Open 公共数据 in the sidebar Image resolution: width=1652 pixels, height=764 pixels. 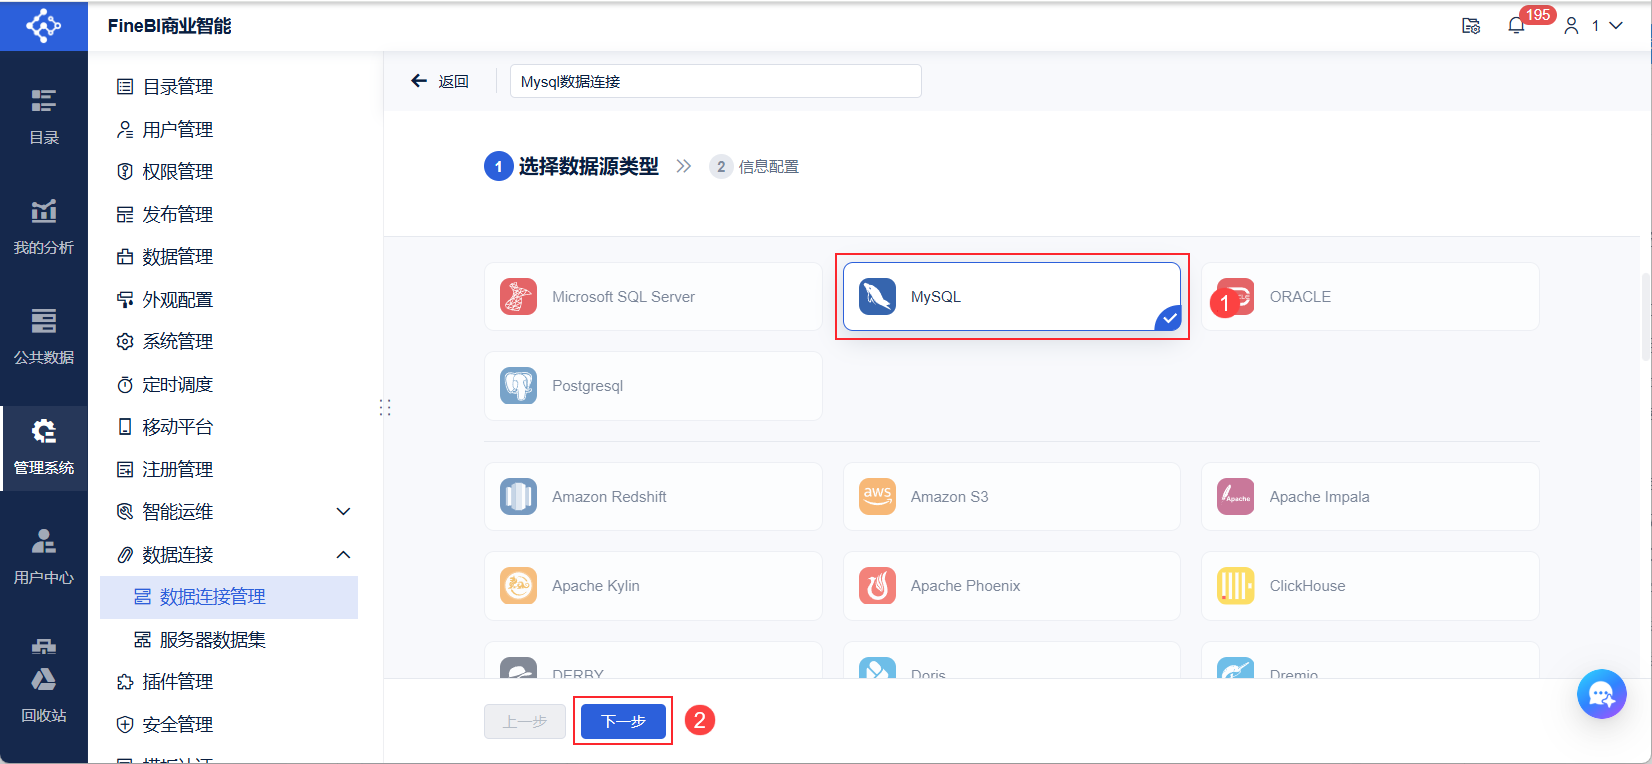point(43,337)
